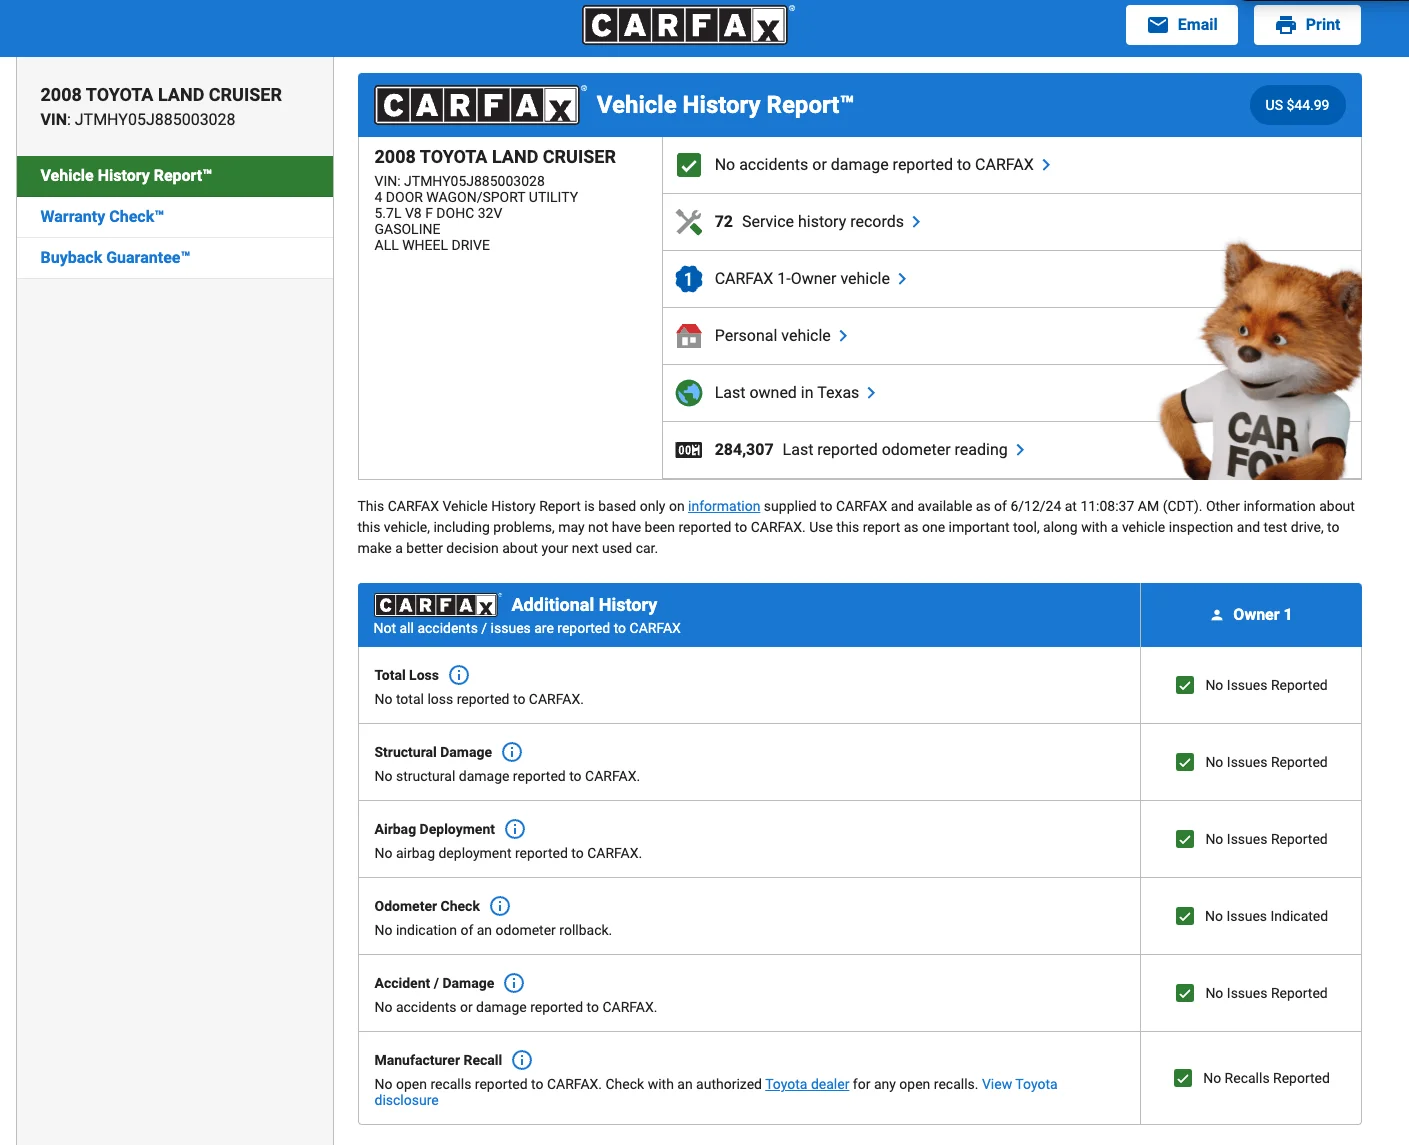Expand chevron after No accidents or damage reported
The width and height of the screenshot is (1409, 1145).
point(1046,165)
